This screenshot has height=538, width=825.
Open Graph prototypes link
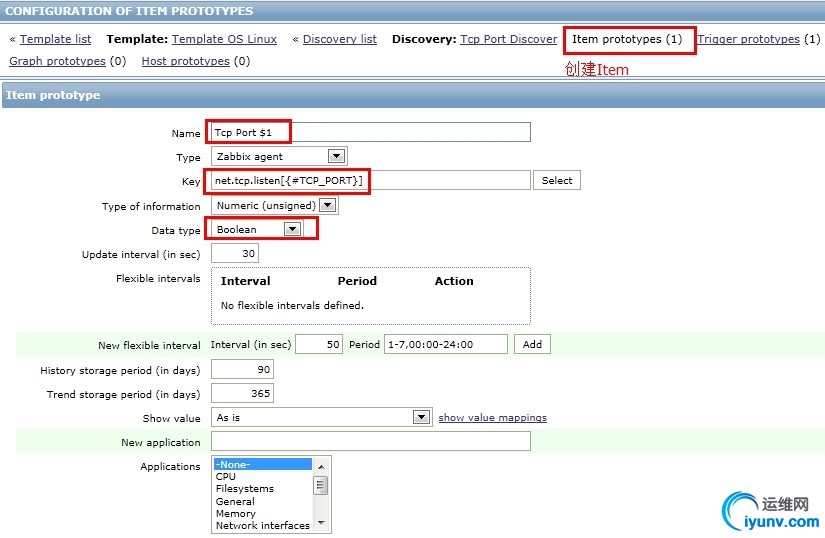pyautogui.click(x=57, y=61)
